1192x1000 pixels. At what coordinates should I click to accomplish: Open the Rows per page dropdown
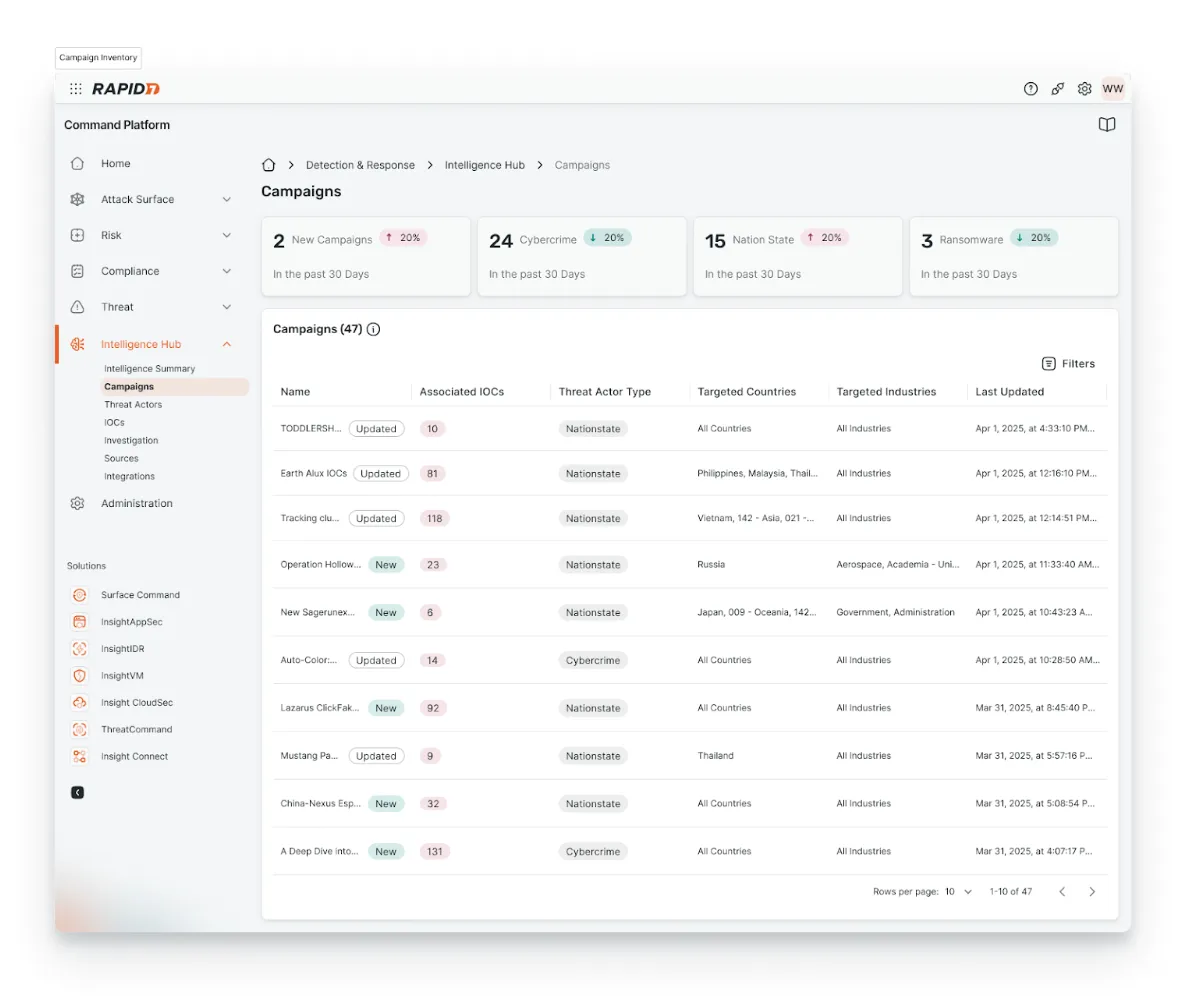958,891
